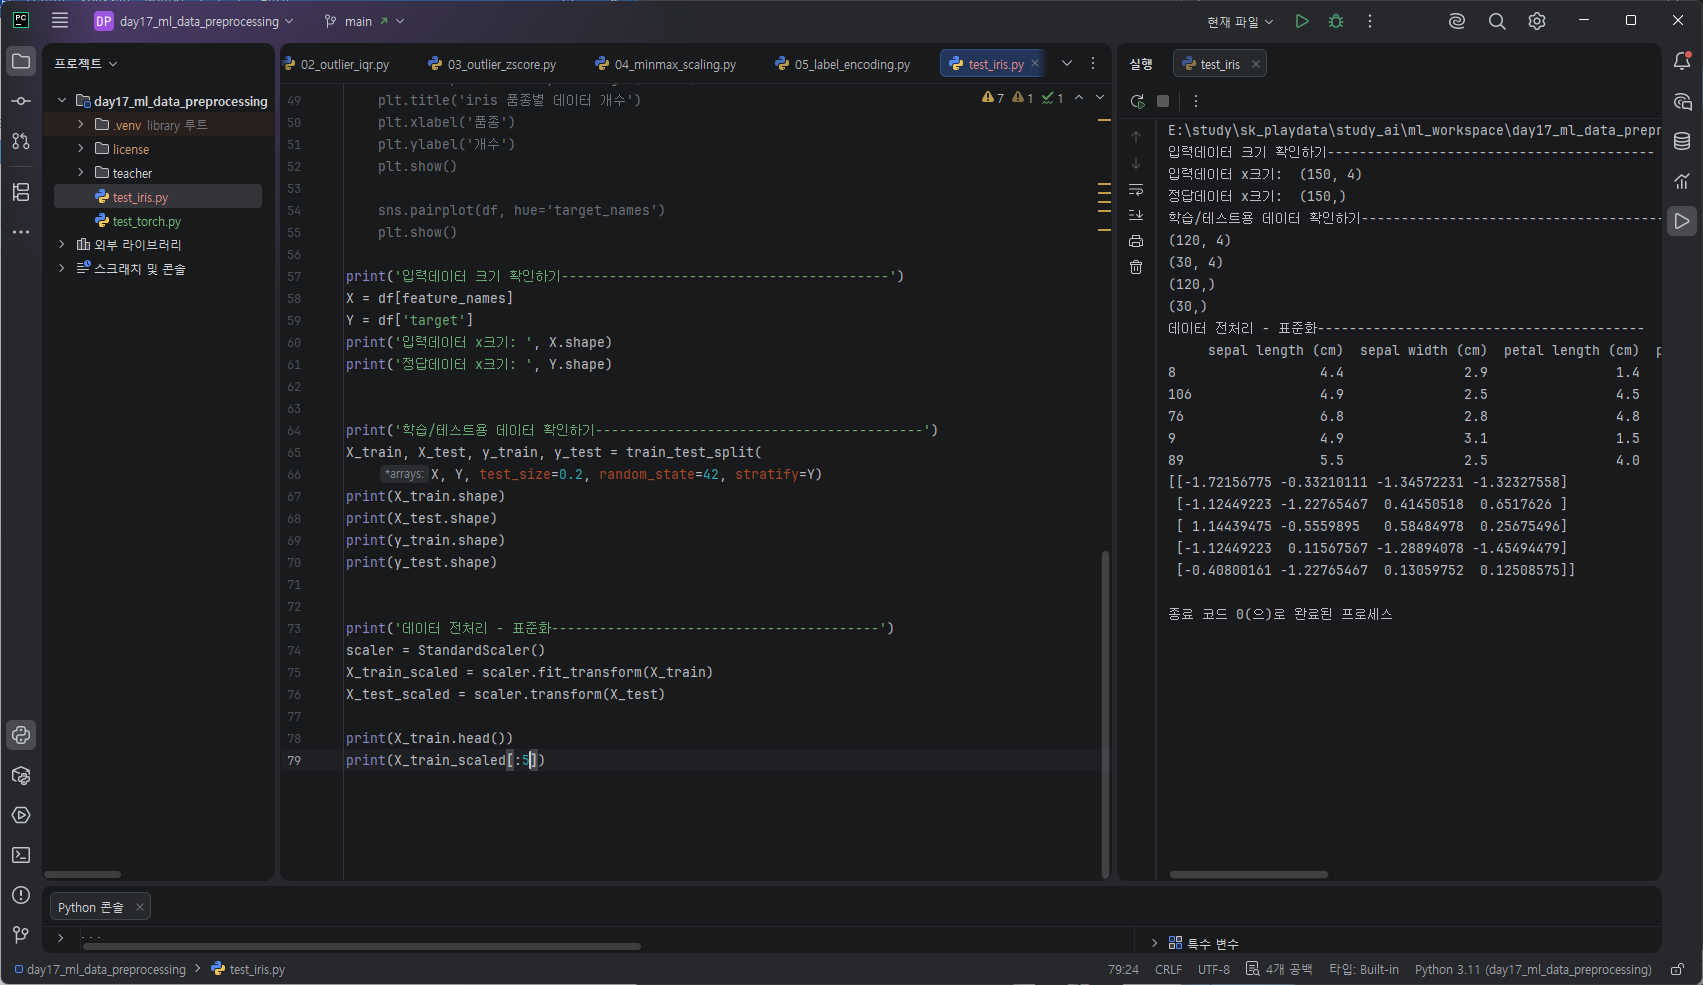The height and width of the screenshot is (985, 1703).
Task: Rerun test_iris in Run panel
Action: click(1137, 101)
